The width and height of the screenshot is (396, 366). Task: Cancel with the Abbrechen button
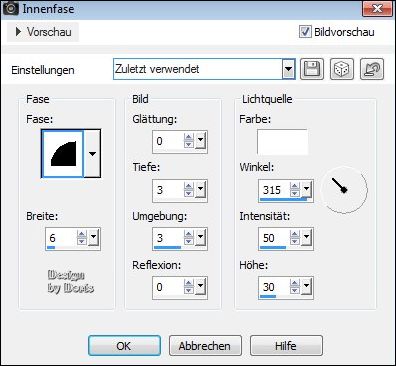point(205,346)
